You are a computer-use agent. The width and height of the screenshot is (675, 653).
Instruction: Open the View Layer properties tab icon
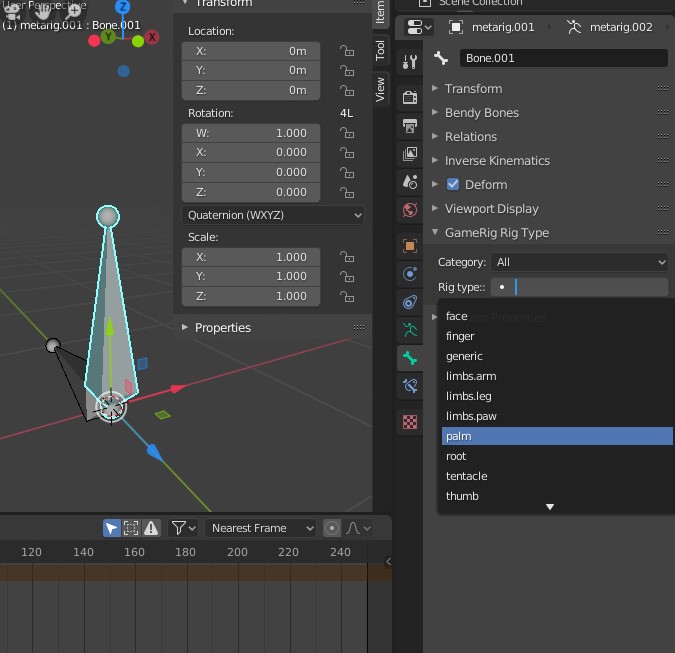coord(409,153)
